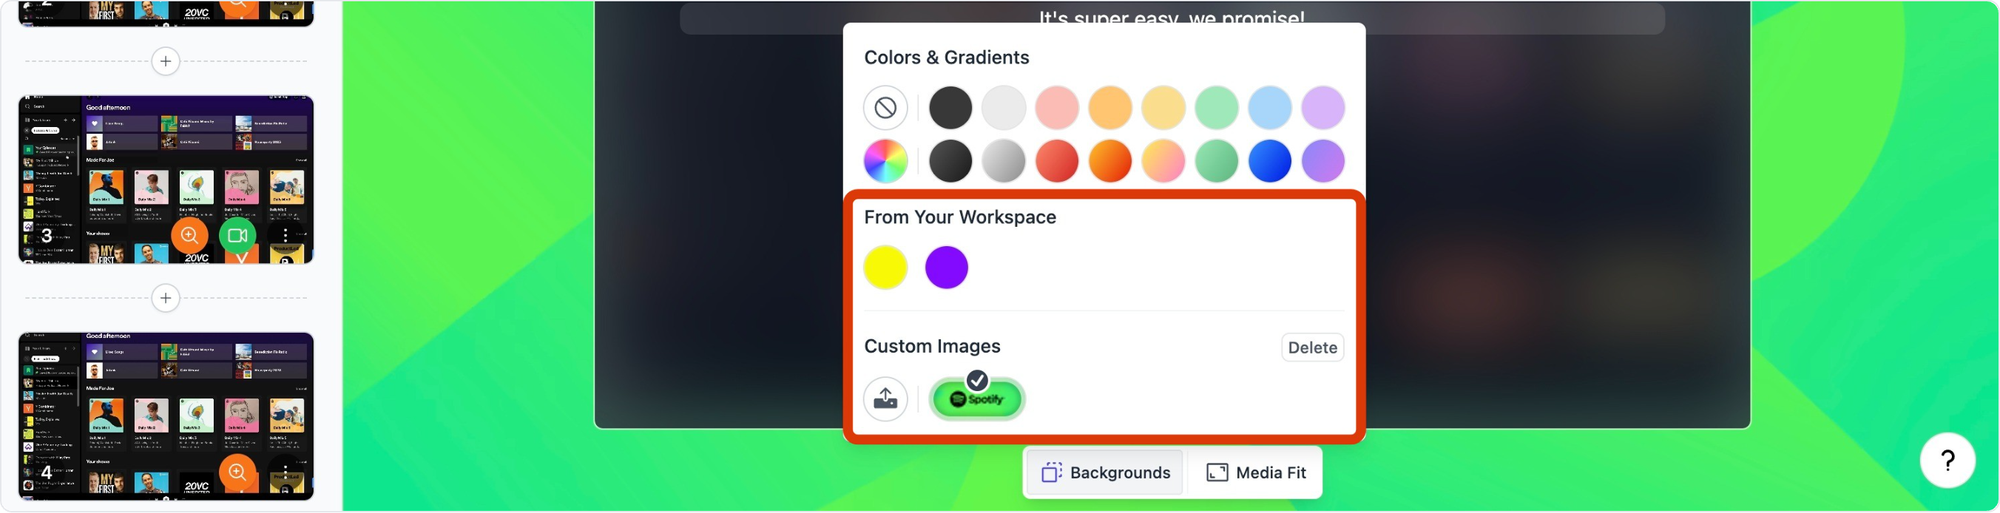
Task: Select the solid pale yellow swatch
Action: pos(1163,108)
